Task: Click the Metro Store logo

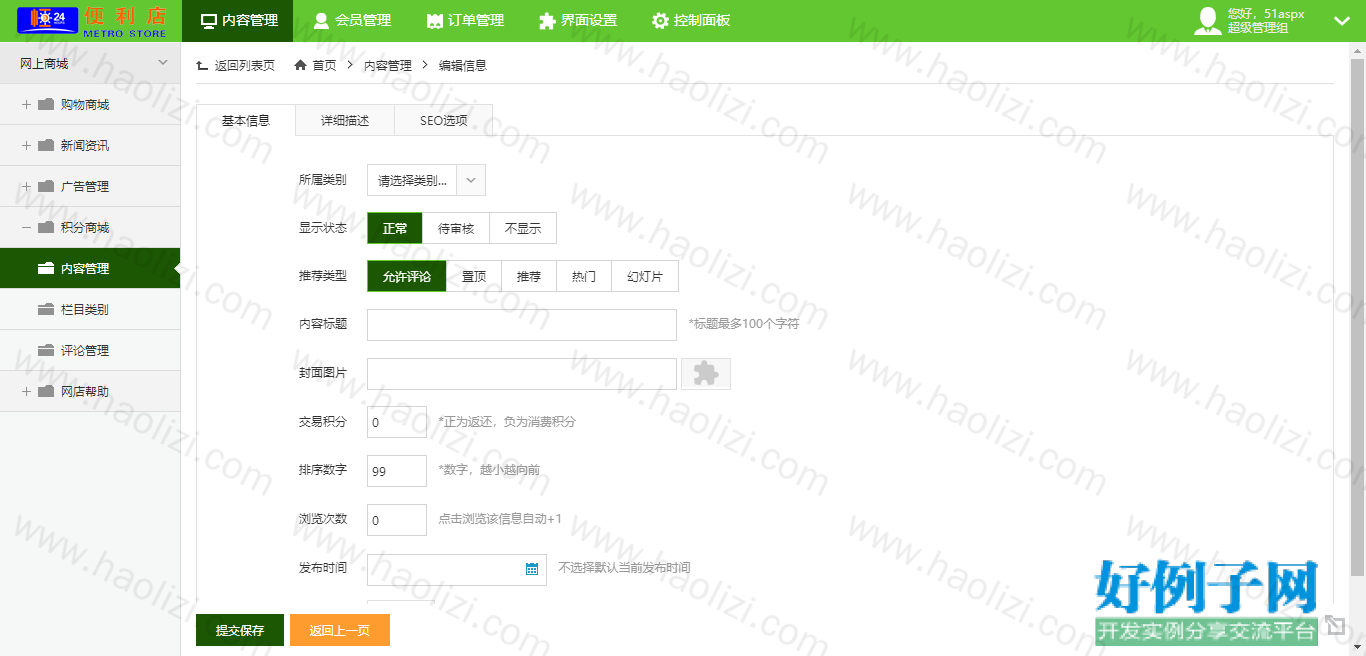Action: point(92,20)
